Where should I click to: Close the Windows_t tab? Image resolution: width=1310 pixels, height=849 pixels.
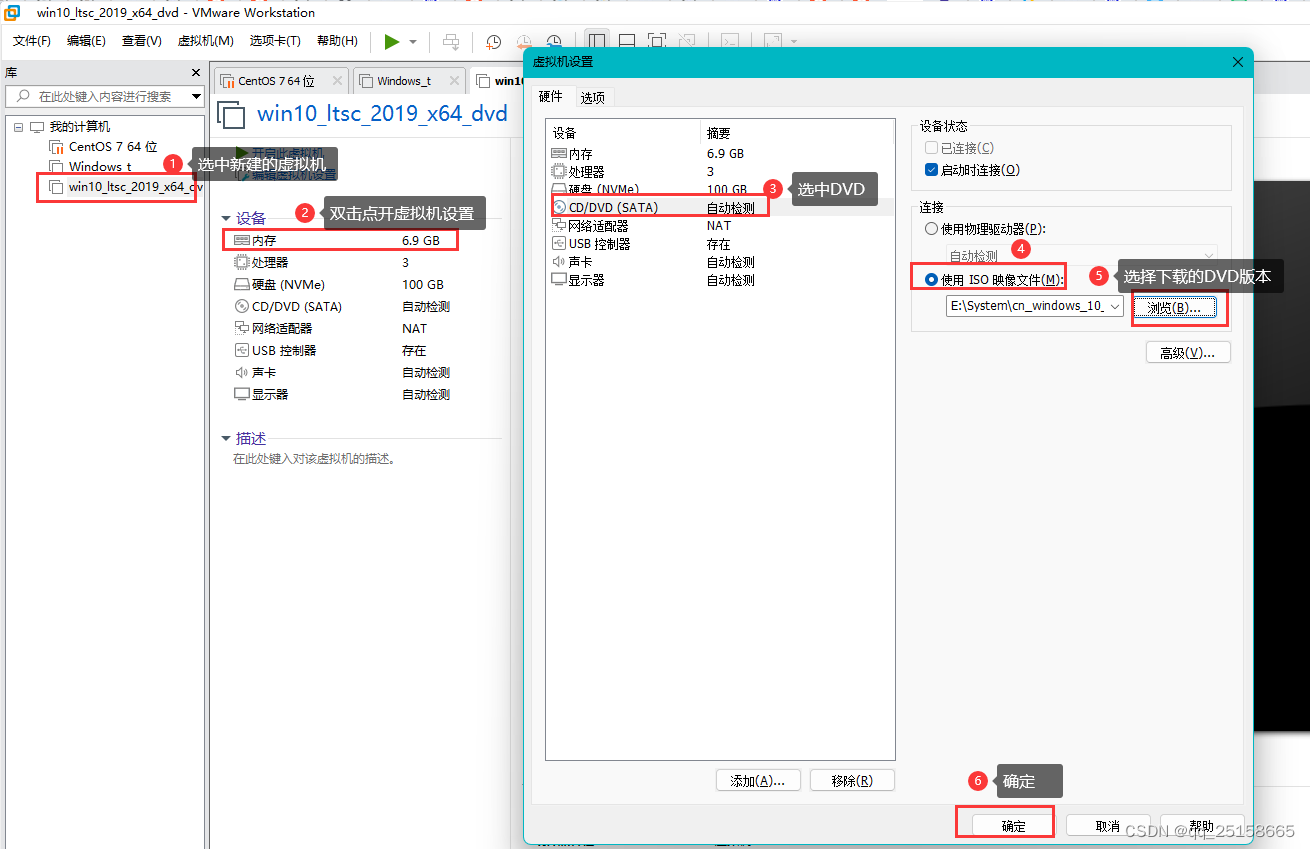click(x=454, y=81)
